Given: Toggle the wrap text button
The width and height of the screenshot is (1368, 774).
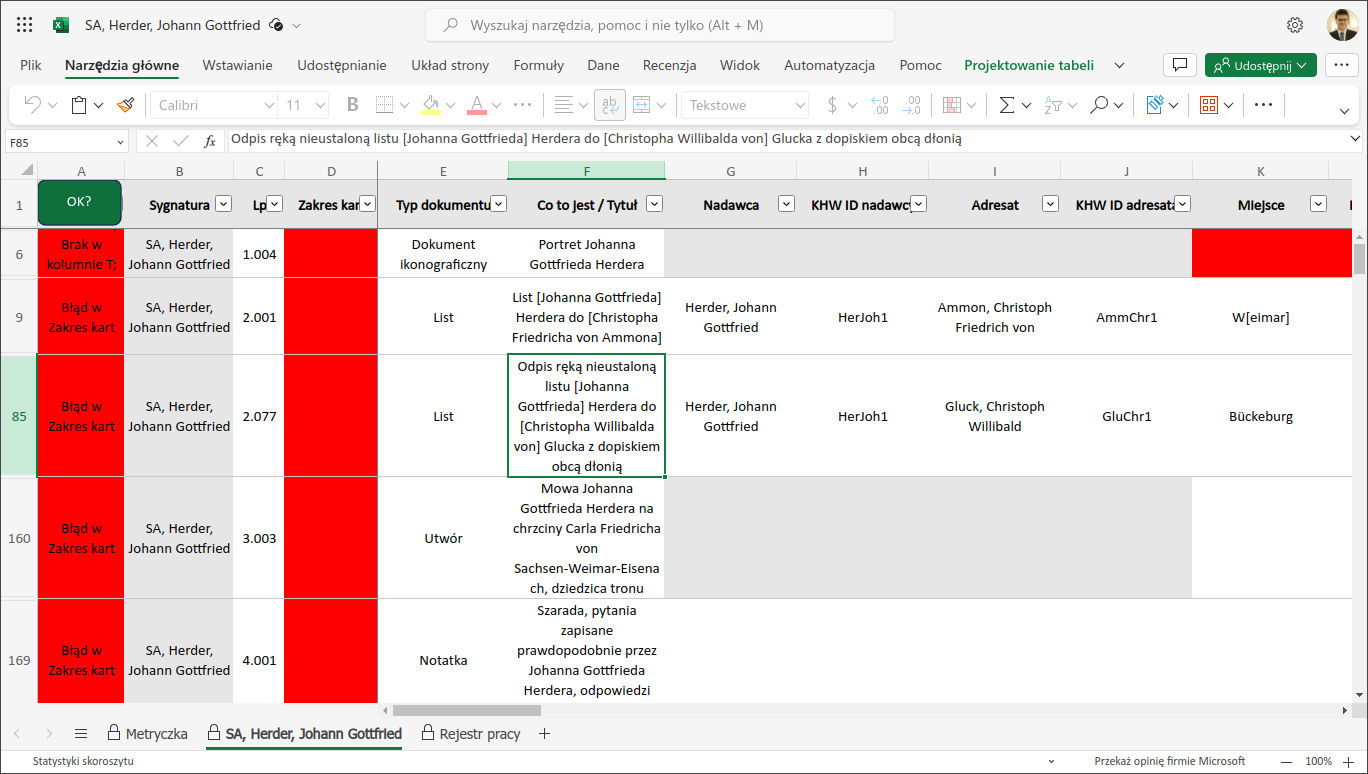Looking at the screenshot, I should click(609, 105).
